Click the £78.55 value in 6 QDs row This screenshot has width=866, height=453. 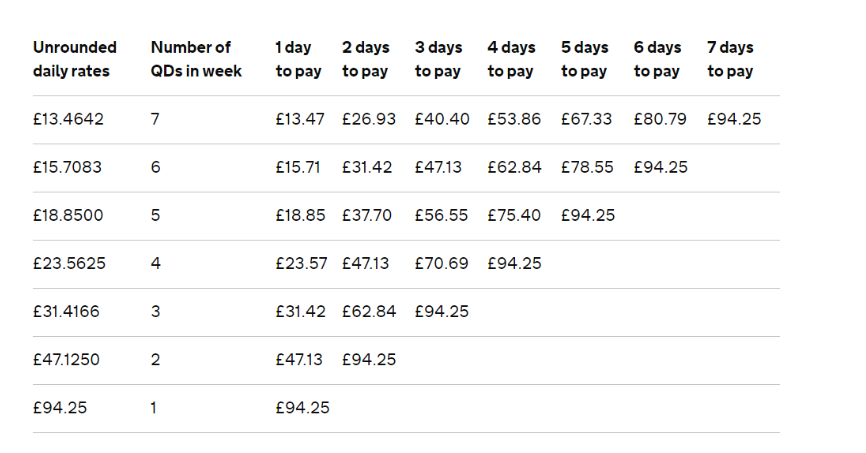(587, 167)
